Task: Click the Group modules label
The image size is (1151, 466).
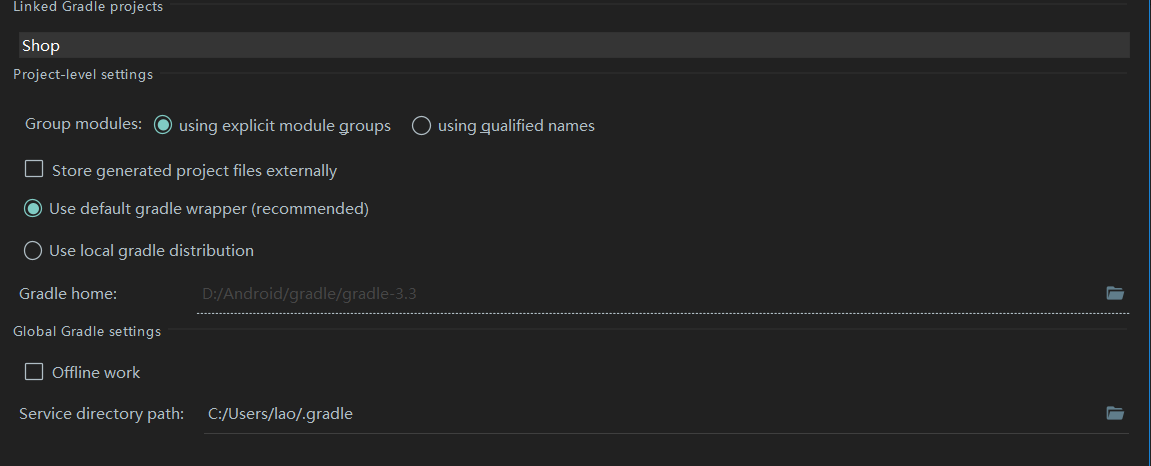Action: pos(84,124)
